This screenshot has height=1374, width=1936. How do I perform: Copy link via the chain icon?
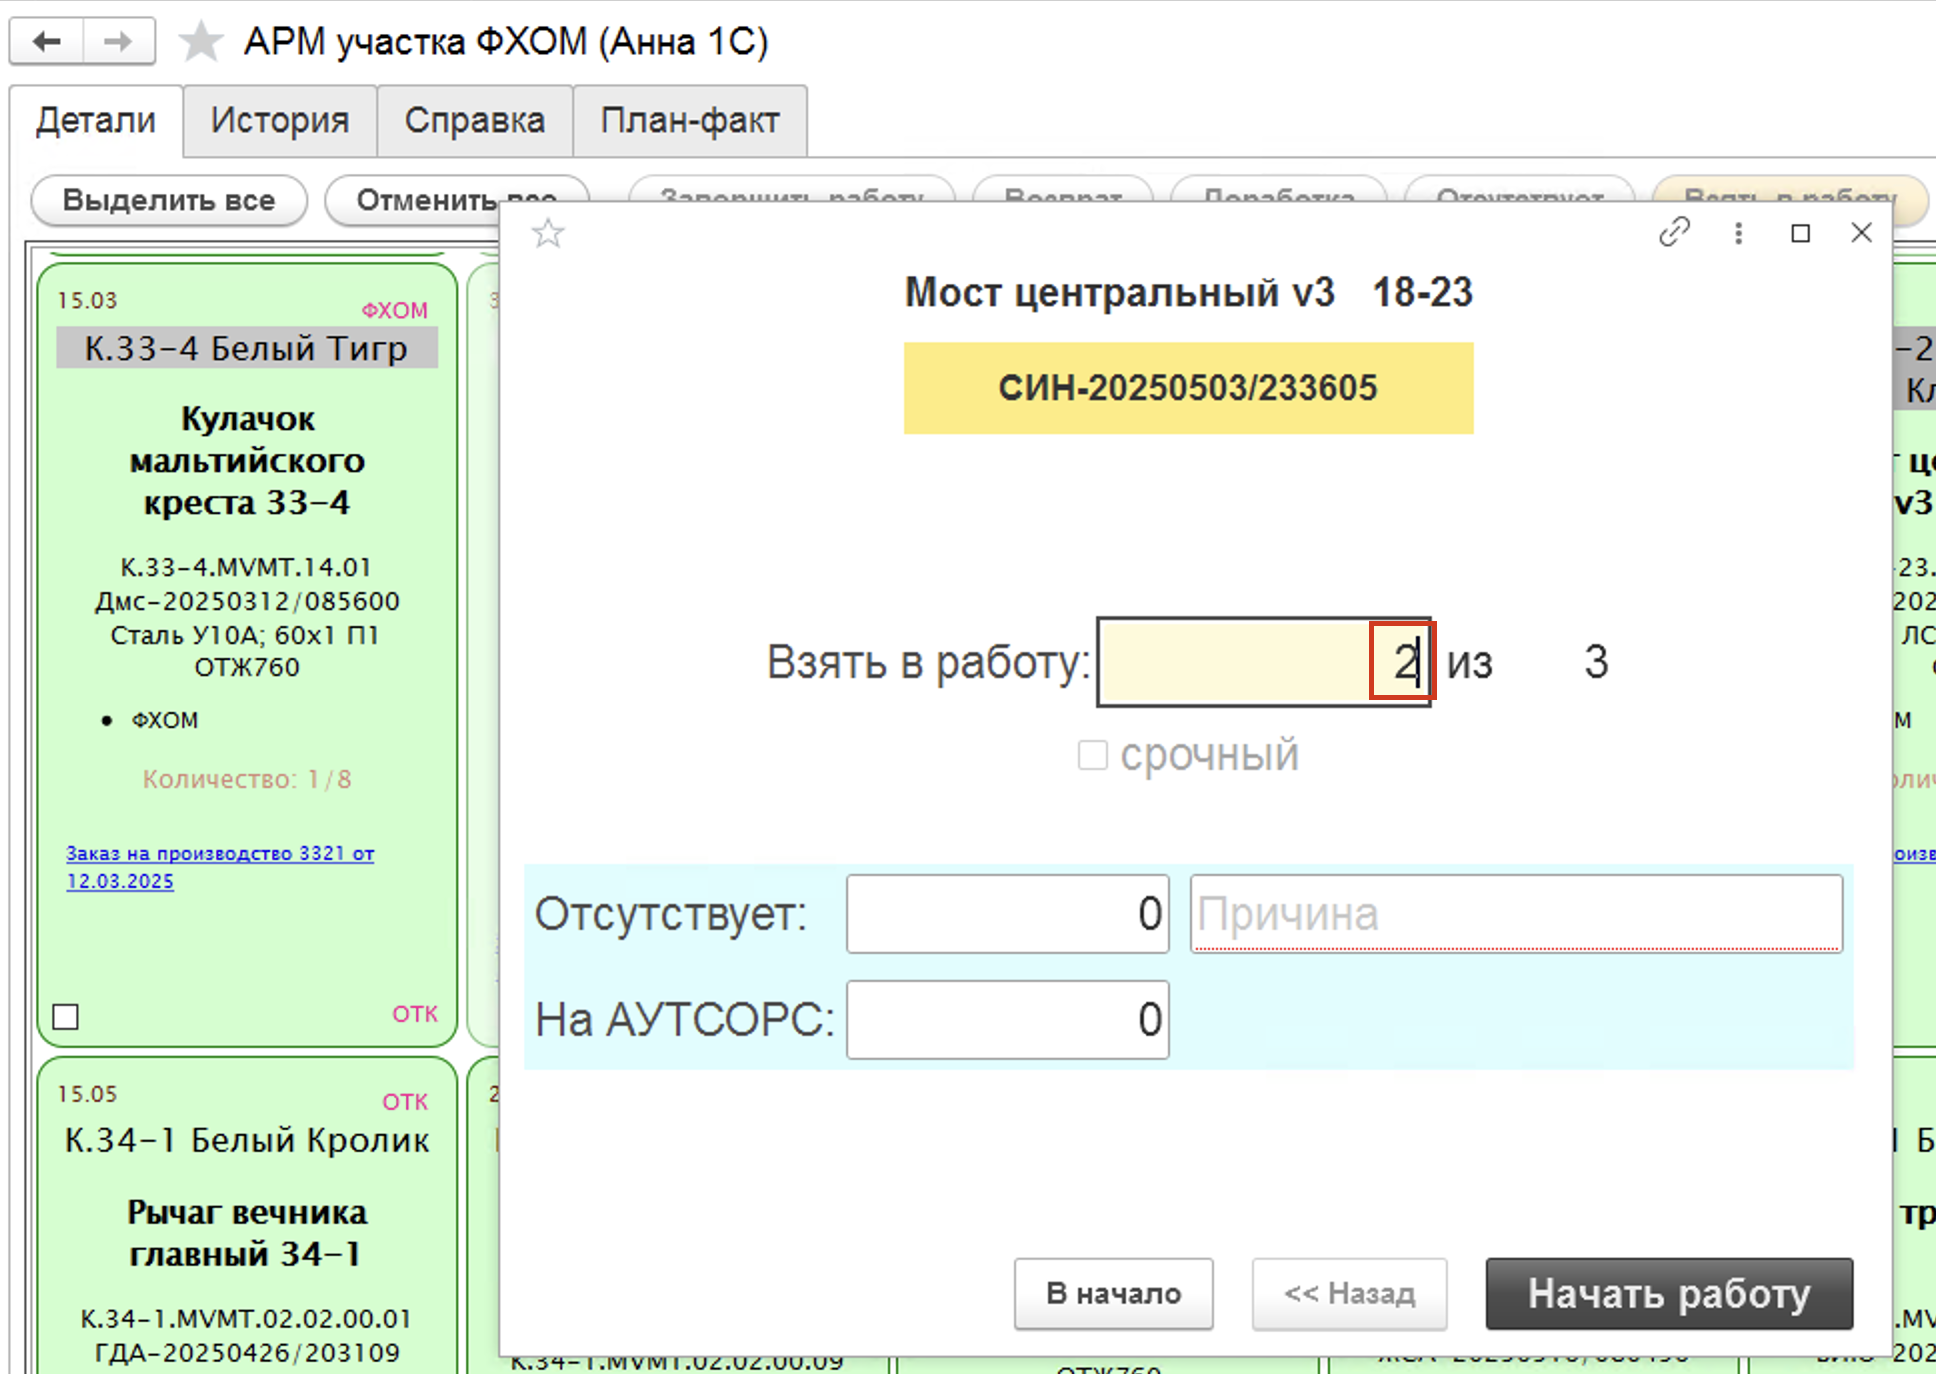(x=1674, y=233)
